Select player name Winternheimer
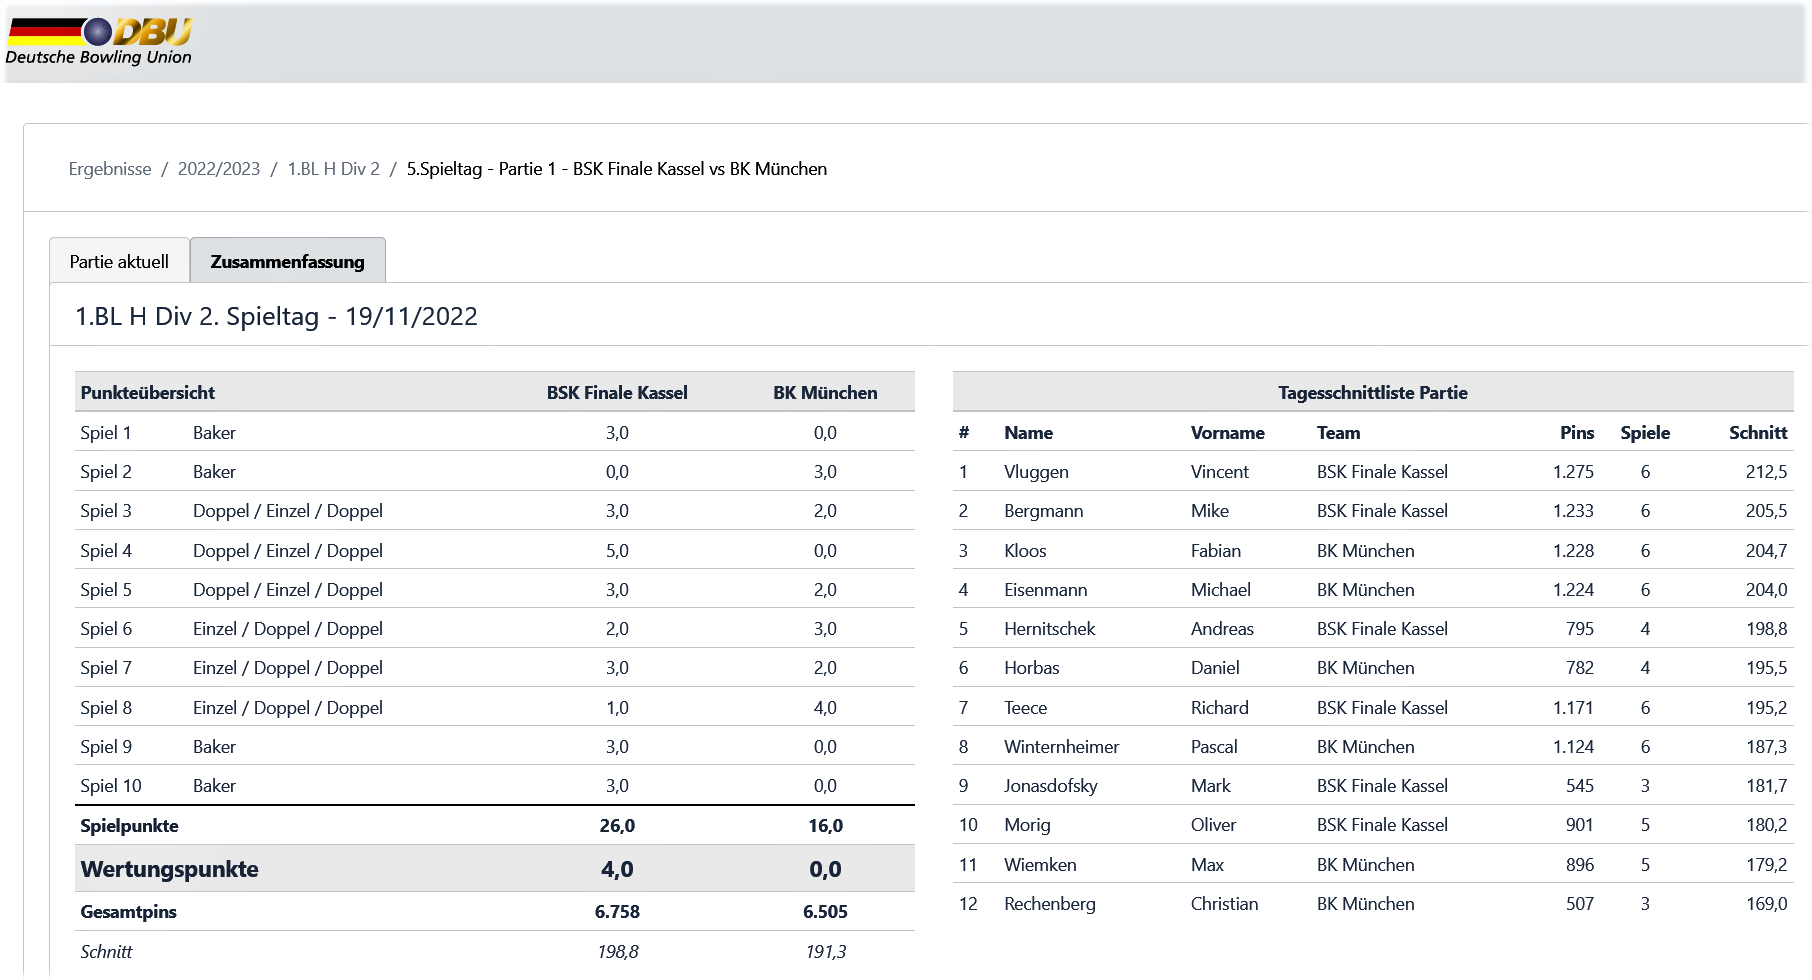 pos(1061,747)
